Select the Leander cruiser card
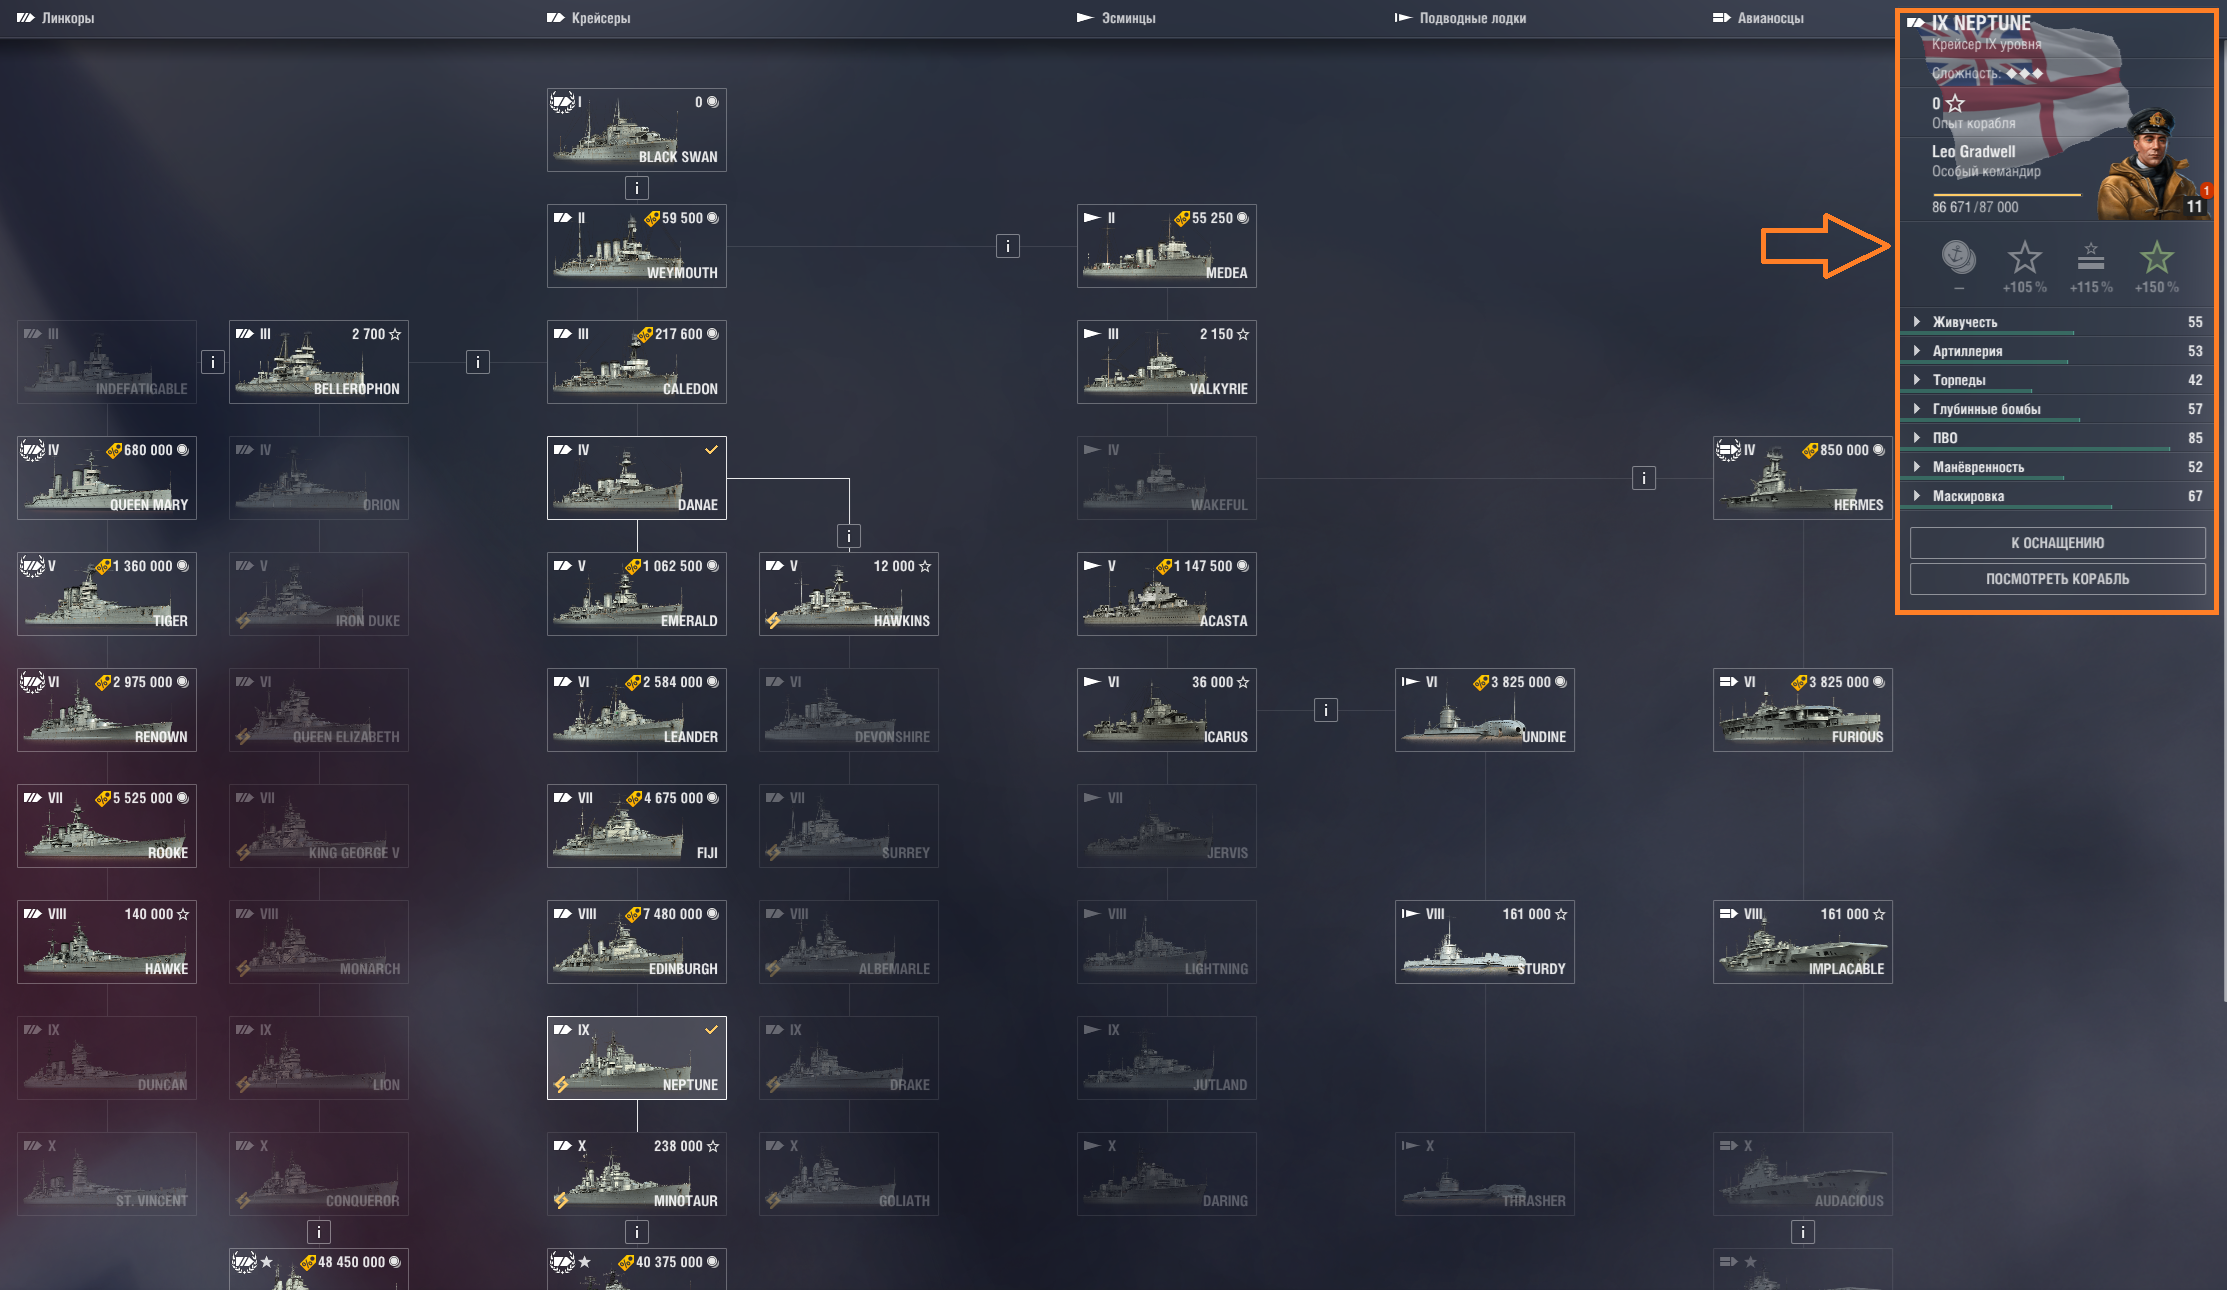 [637, 710]
